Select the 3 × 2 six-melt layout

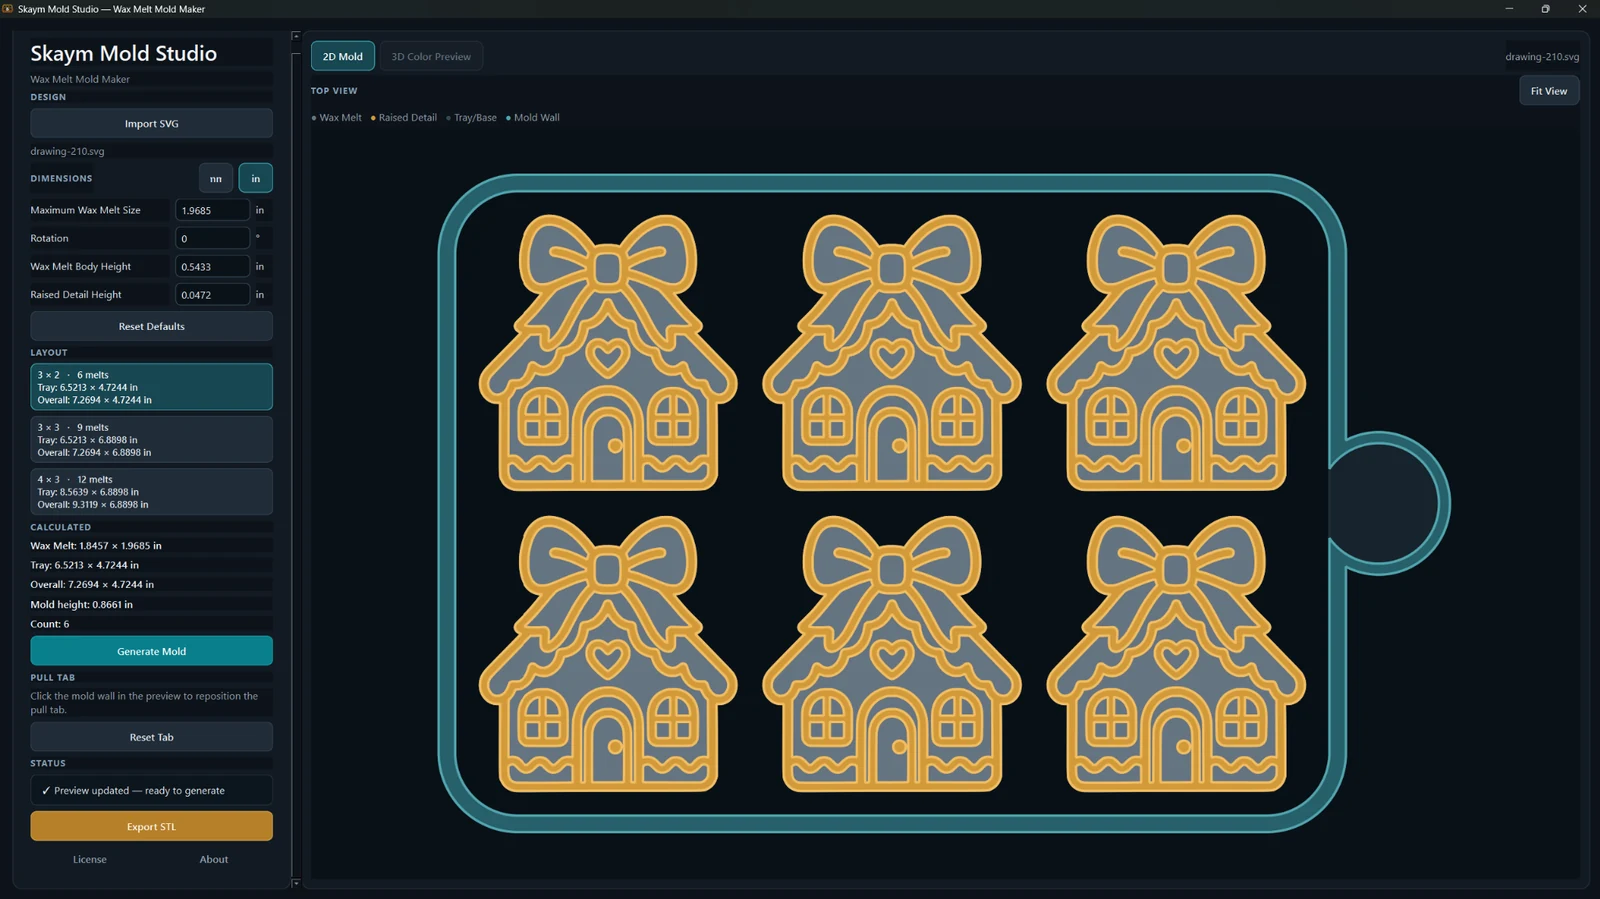tap(151, 387)
